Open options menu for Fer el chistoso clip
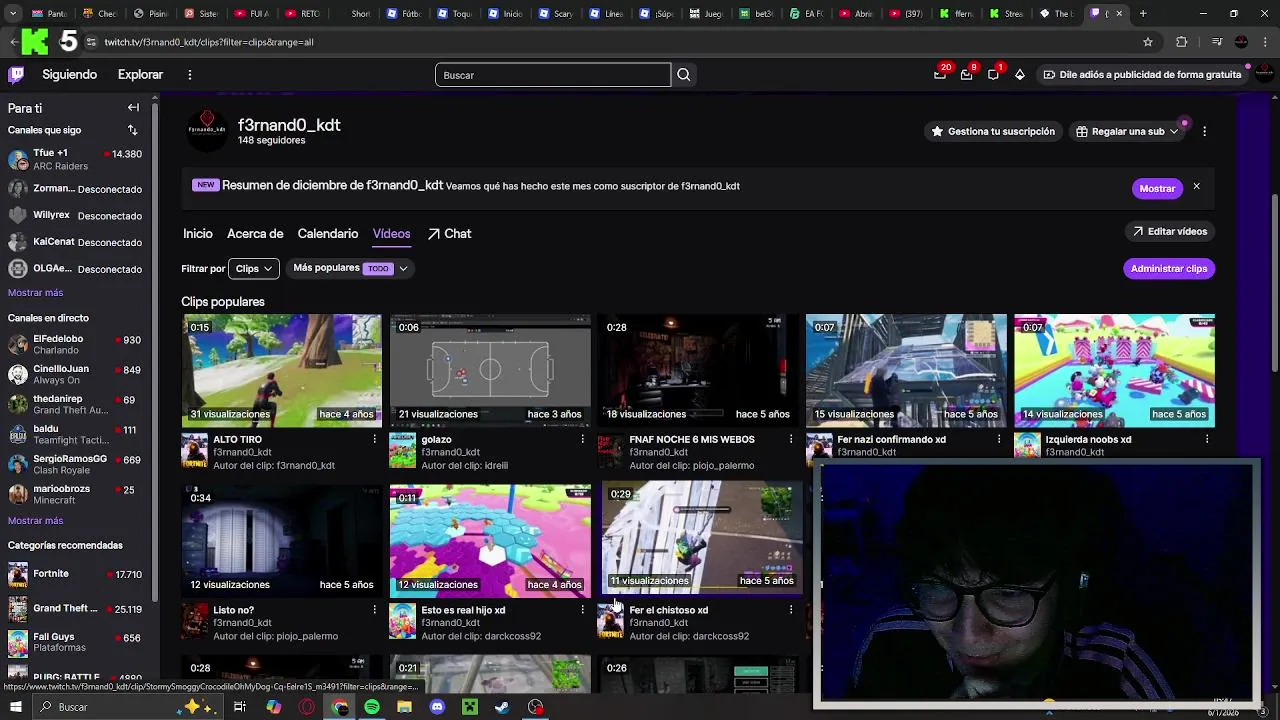 (791, 610)
